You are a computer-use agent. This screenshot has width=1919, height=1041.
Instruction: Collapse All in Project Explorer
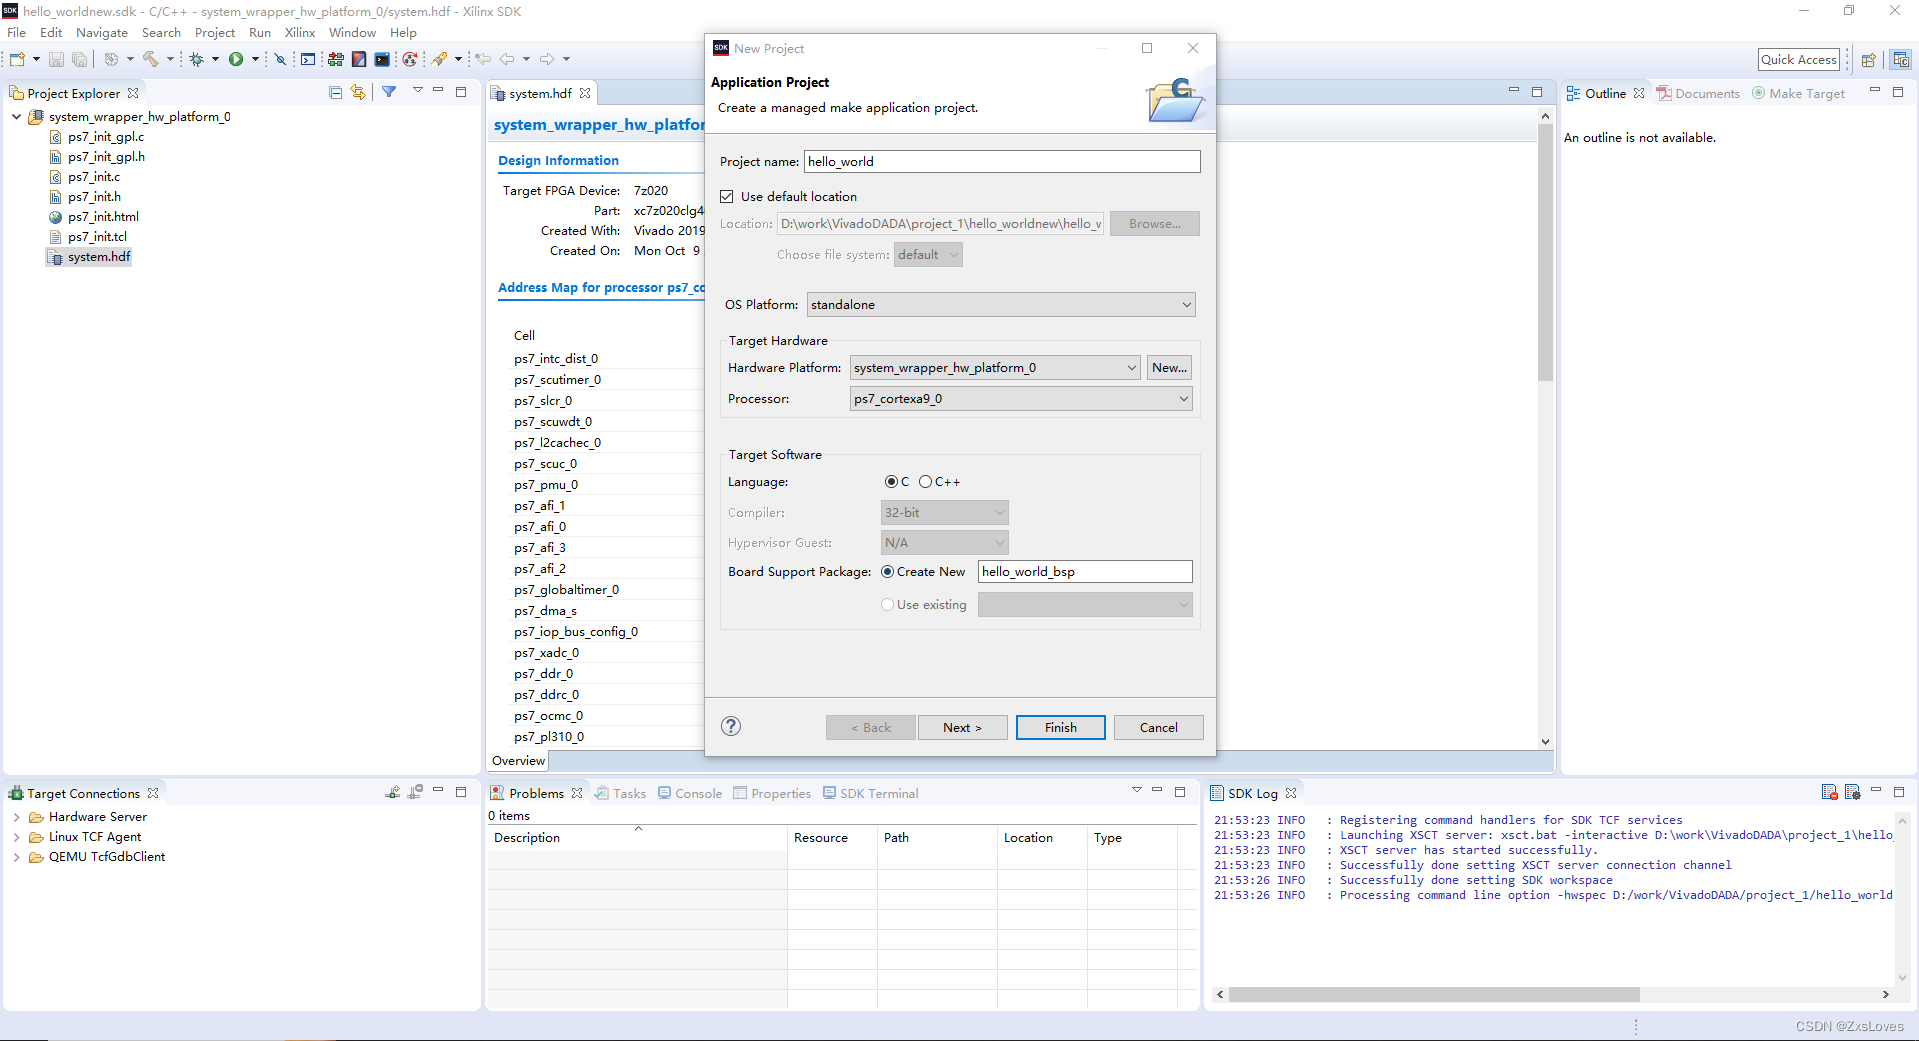pyautogui.click(x=335, y=92)
